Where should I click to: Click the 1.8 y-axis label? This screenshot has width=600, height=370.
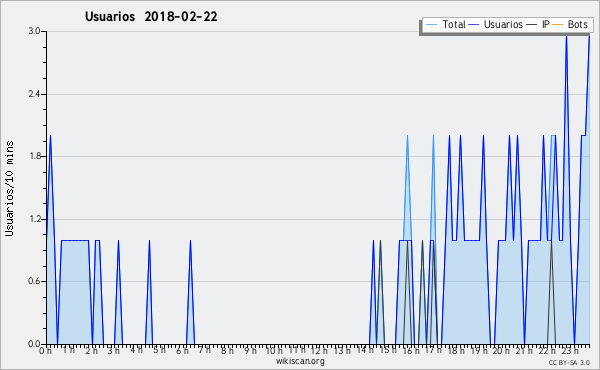34,156
